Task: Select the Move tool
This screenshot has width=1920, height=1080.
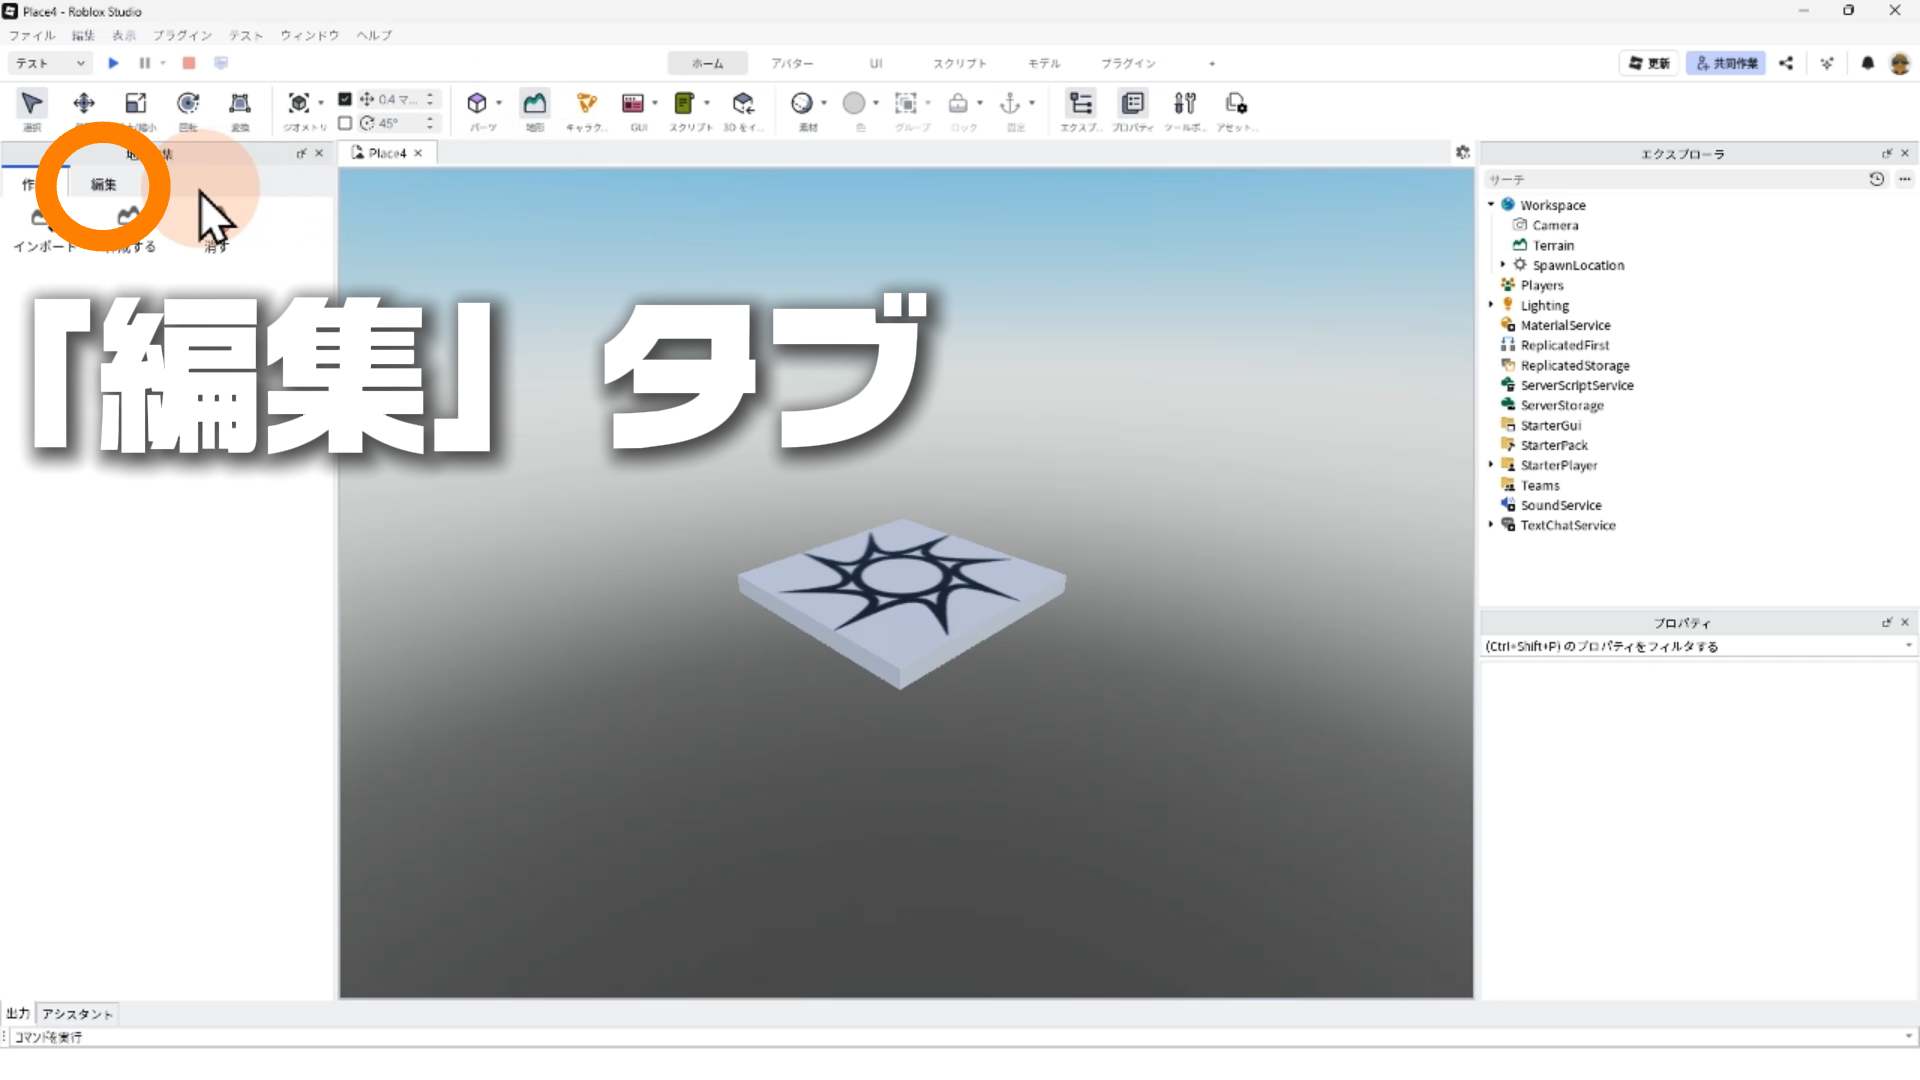Action: point(84,103)
